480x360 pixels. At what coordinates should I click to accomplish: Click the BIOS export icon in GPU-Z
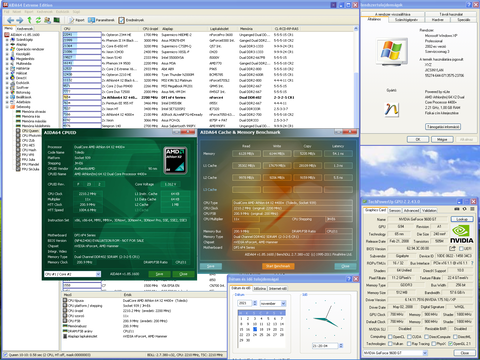(452, 248)
